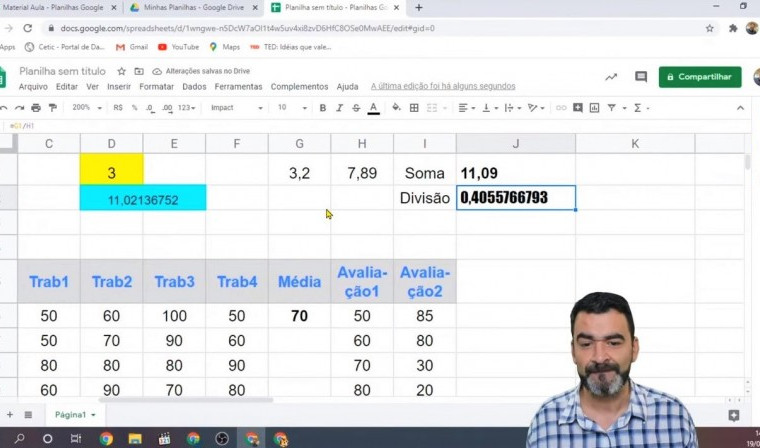This screenshot has width=760, height=448.
Task: Open the text color picker
Action: click(374, 108)
